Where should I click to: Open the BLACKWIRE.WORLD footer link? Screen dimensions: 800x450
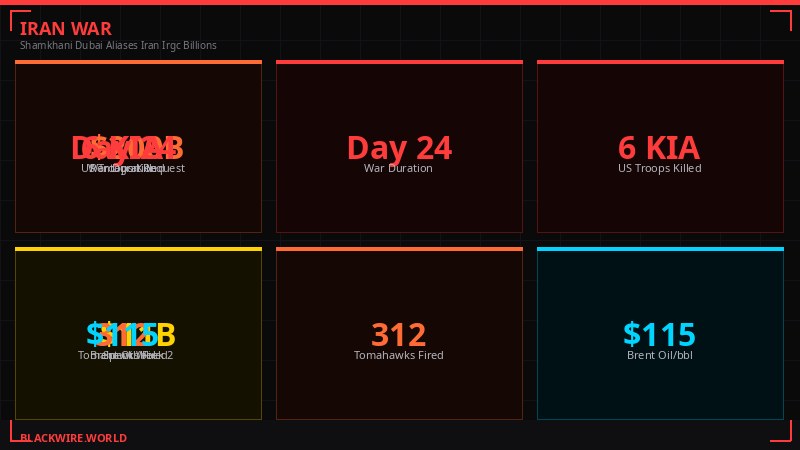coord(73,438)
